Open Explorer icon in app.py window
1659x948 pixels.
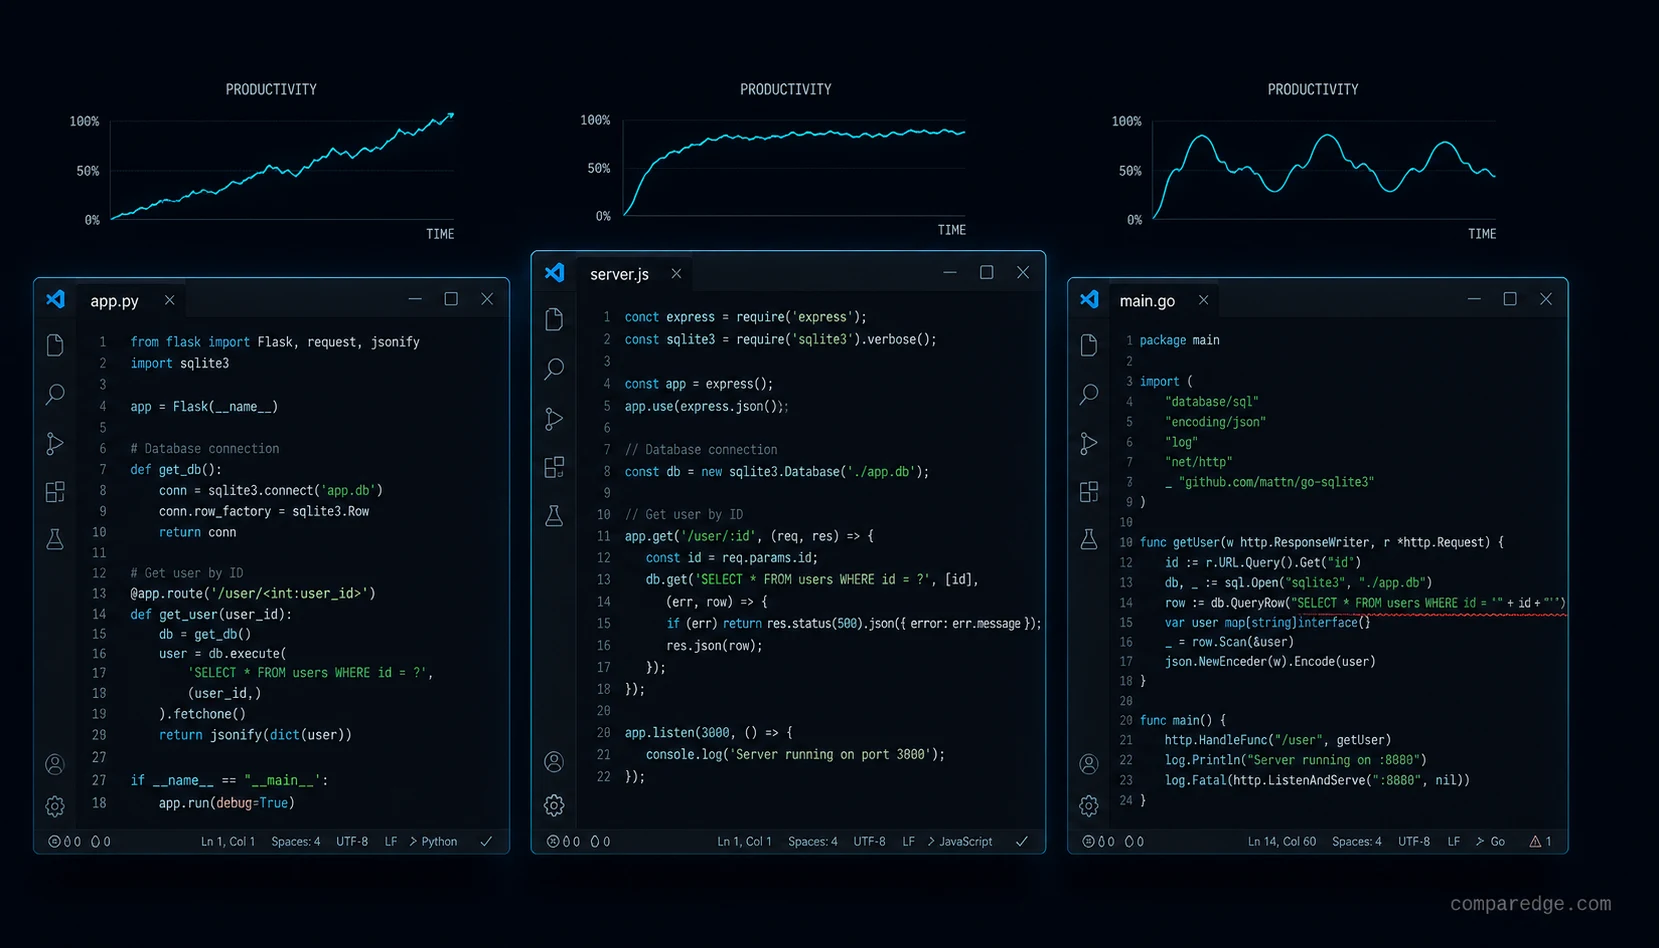coord(55,345)
